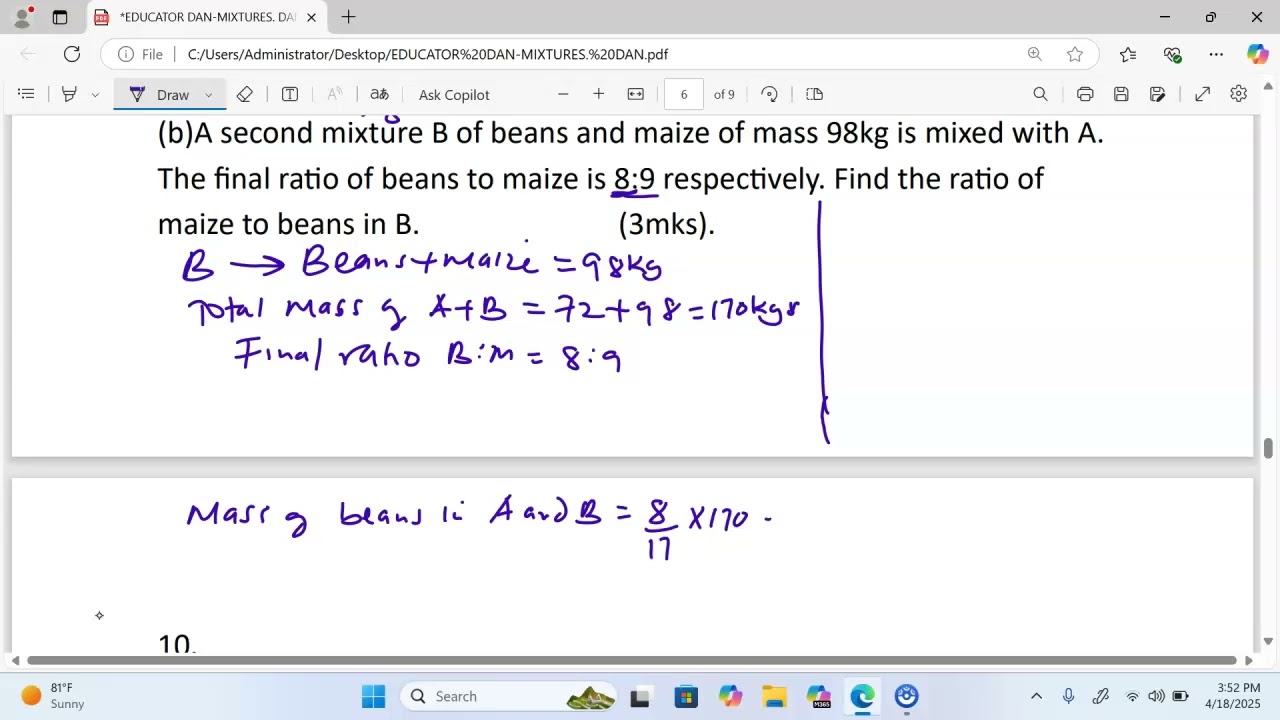Screen dimensions: 1280x720
Task: Open PDF viewer settings gear
Action: (x=1239, y=94)
